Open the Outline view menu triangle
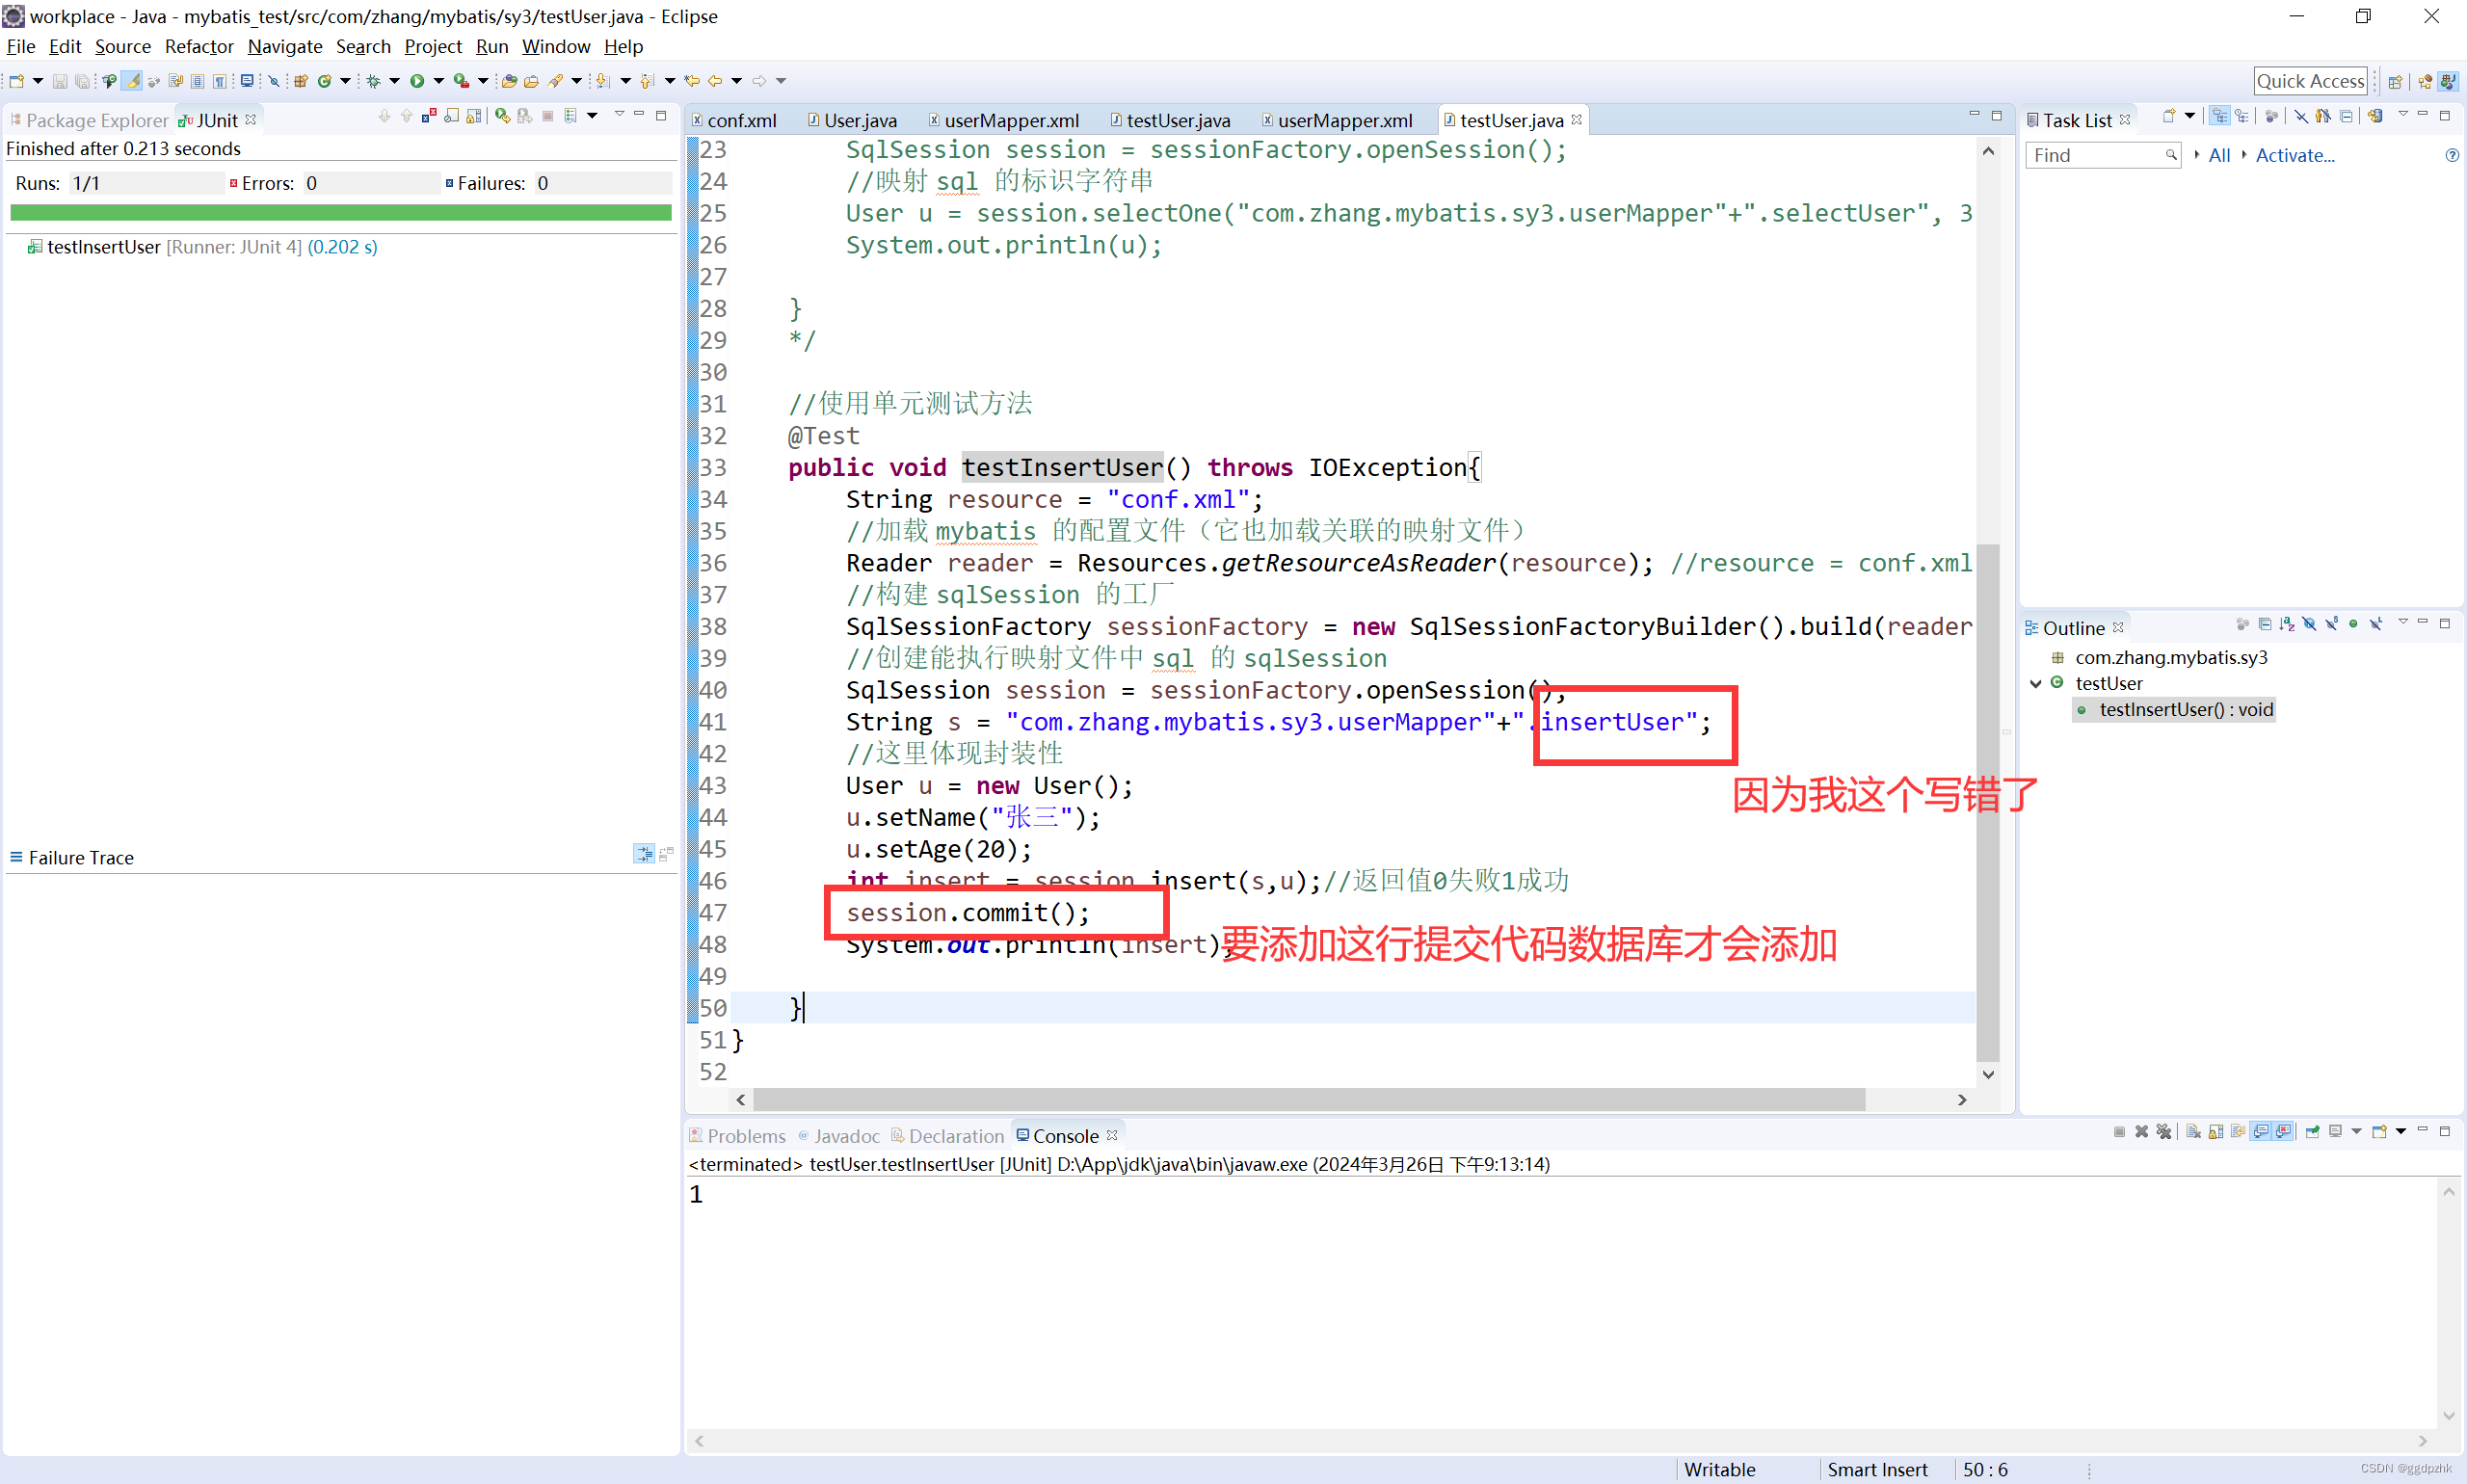 [x=2402, y=622]
